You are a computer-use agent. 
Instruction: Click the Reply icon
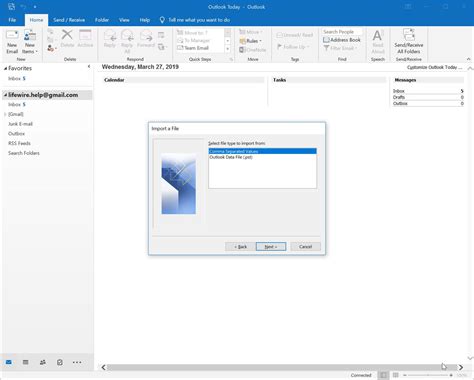point(110,35)
